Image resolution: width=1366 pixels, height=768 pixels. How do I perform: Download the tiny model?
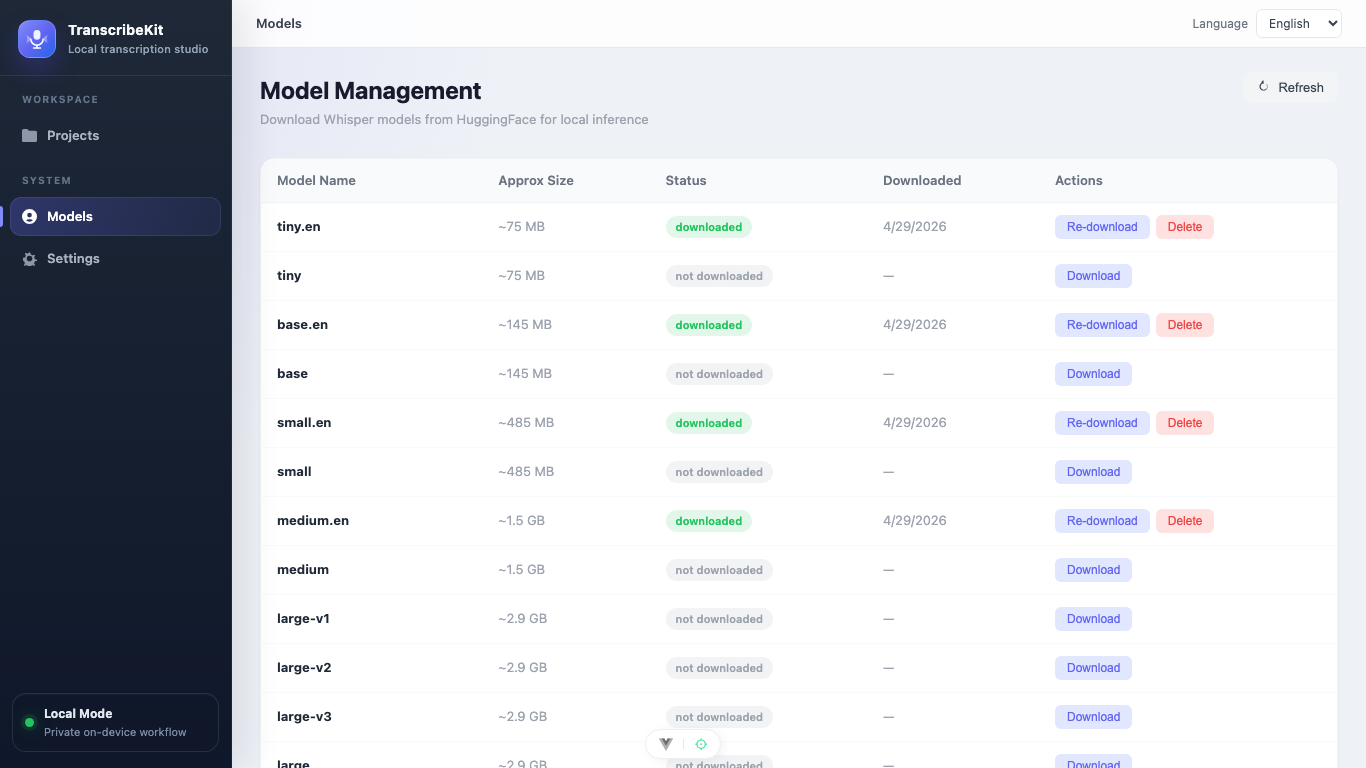pyautogui.click(x=1093, y=276)
